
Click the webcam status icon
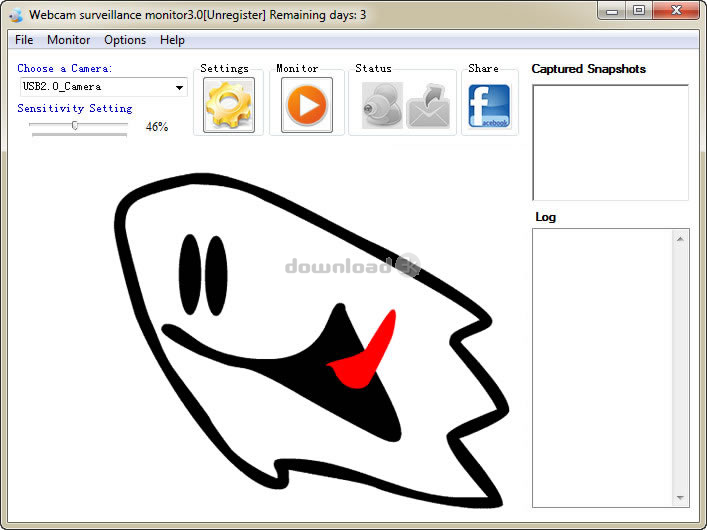coord(382,106)
